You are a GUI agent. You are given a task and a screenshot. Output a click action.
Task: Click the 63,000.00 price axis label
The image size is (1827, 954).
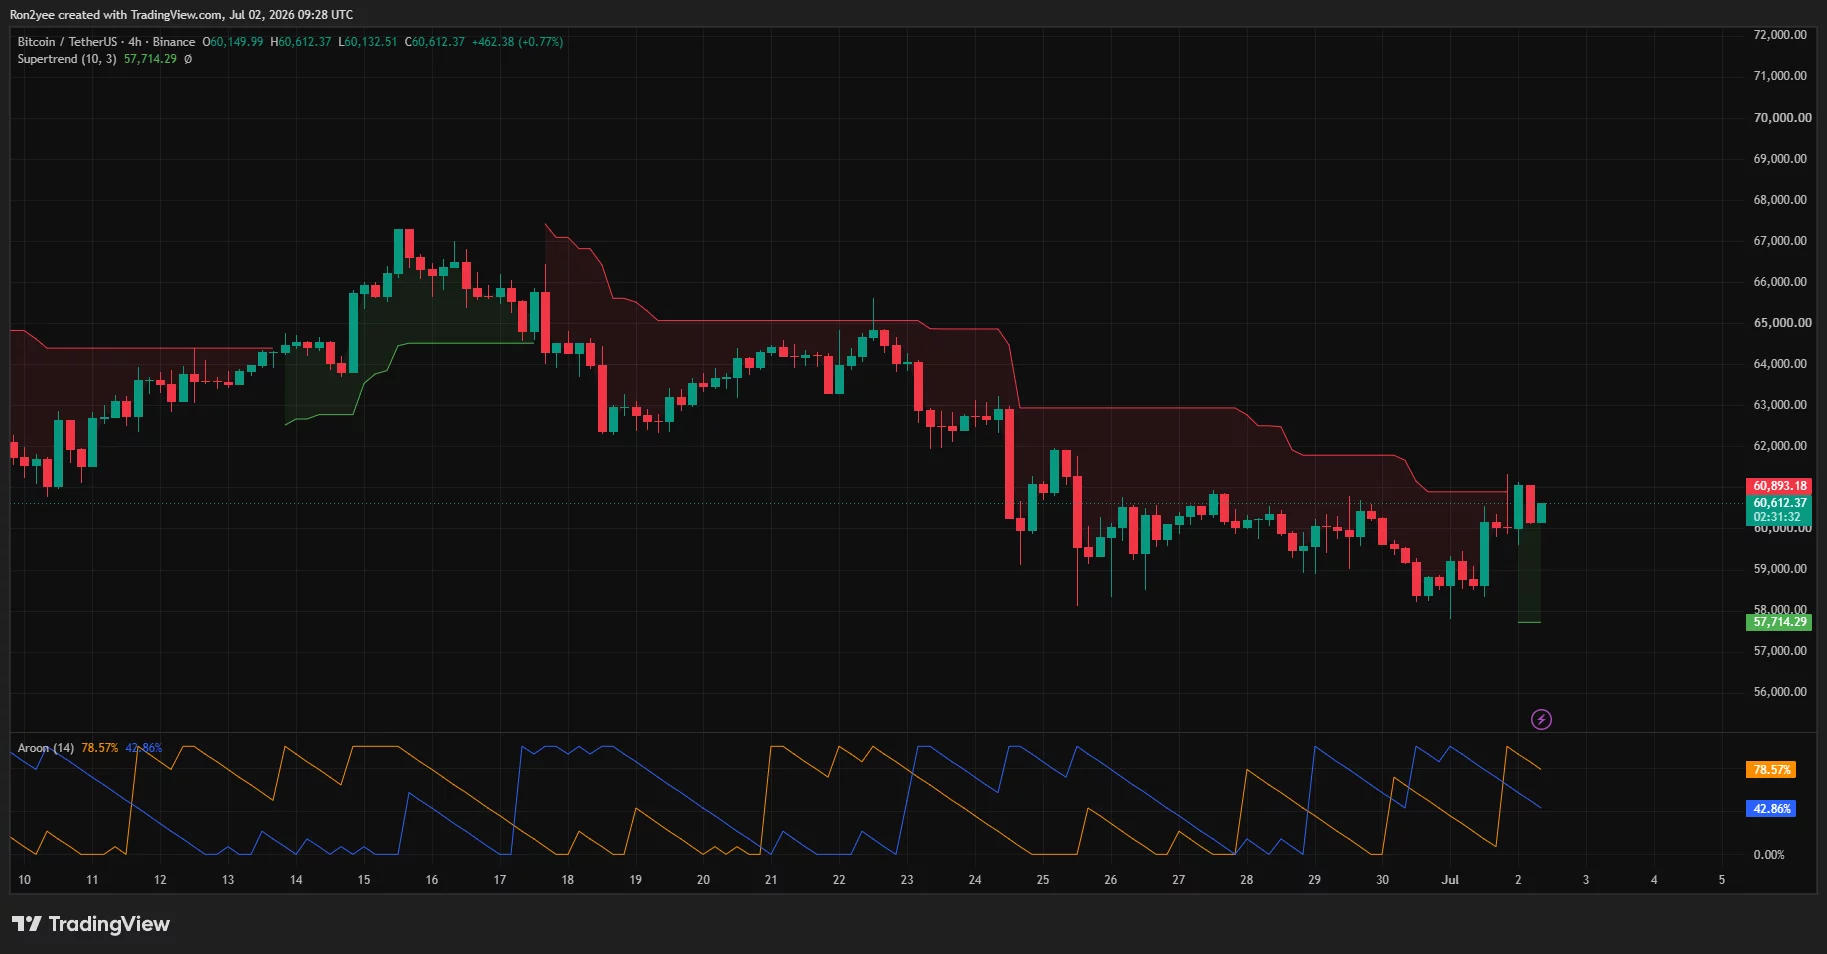(1780, 405)
